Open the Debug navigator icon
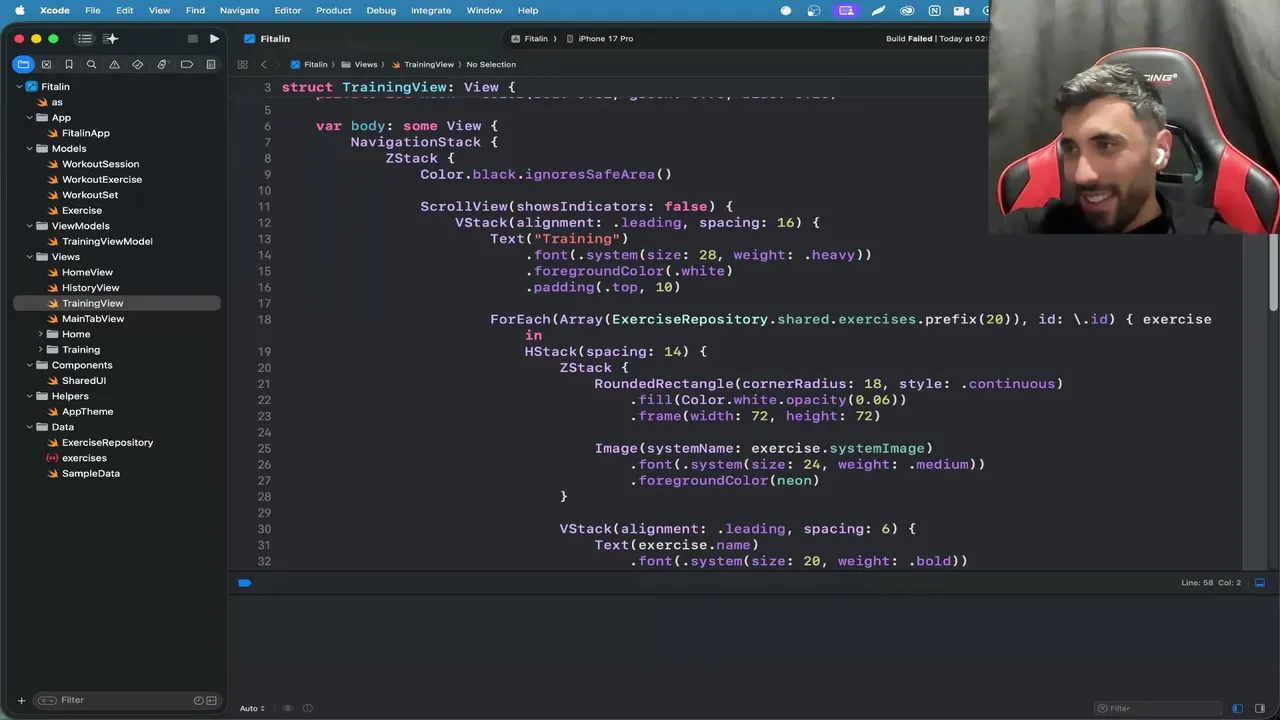The image size is (1280, 720). click(x=162, y=64)
